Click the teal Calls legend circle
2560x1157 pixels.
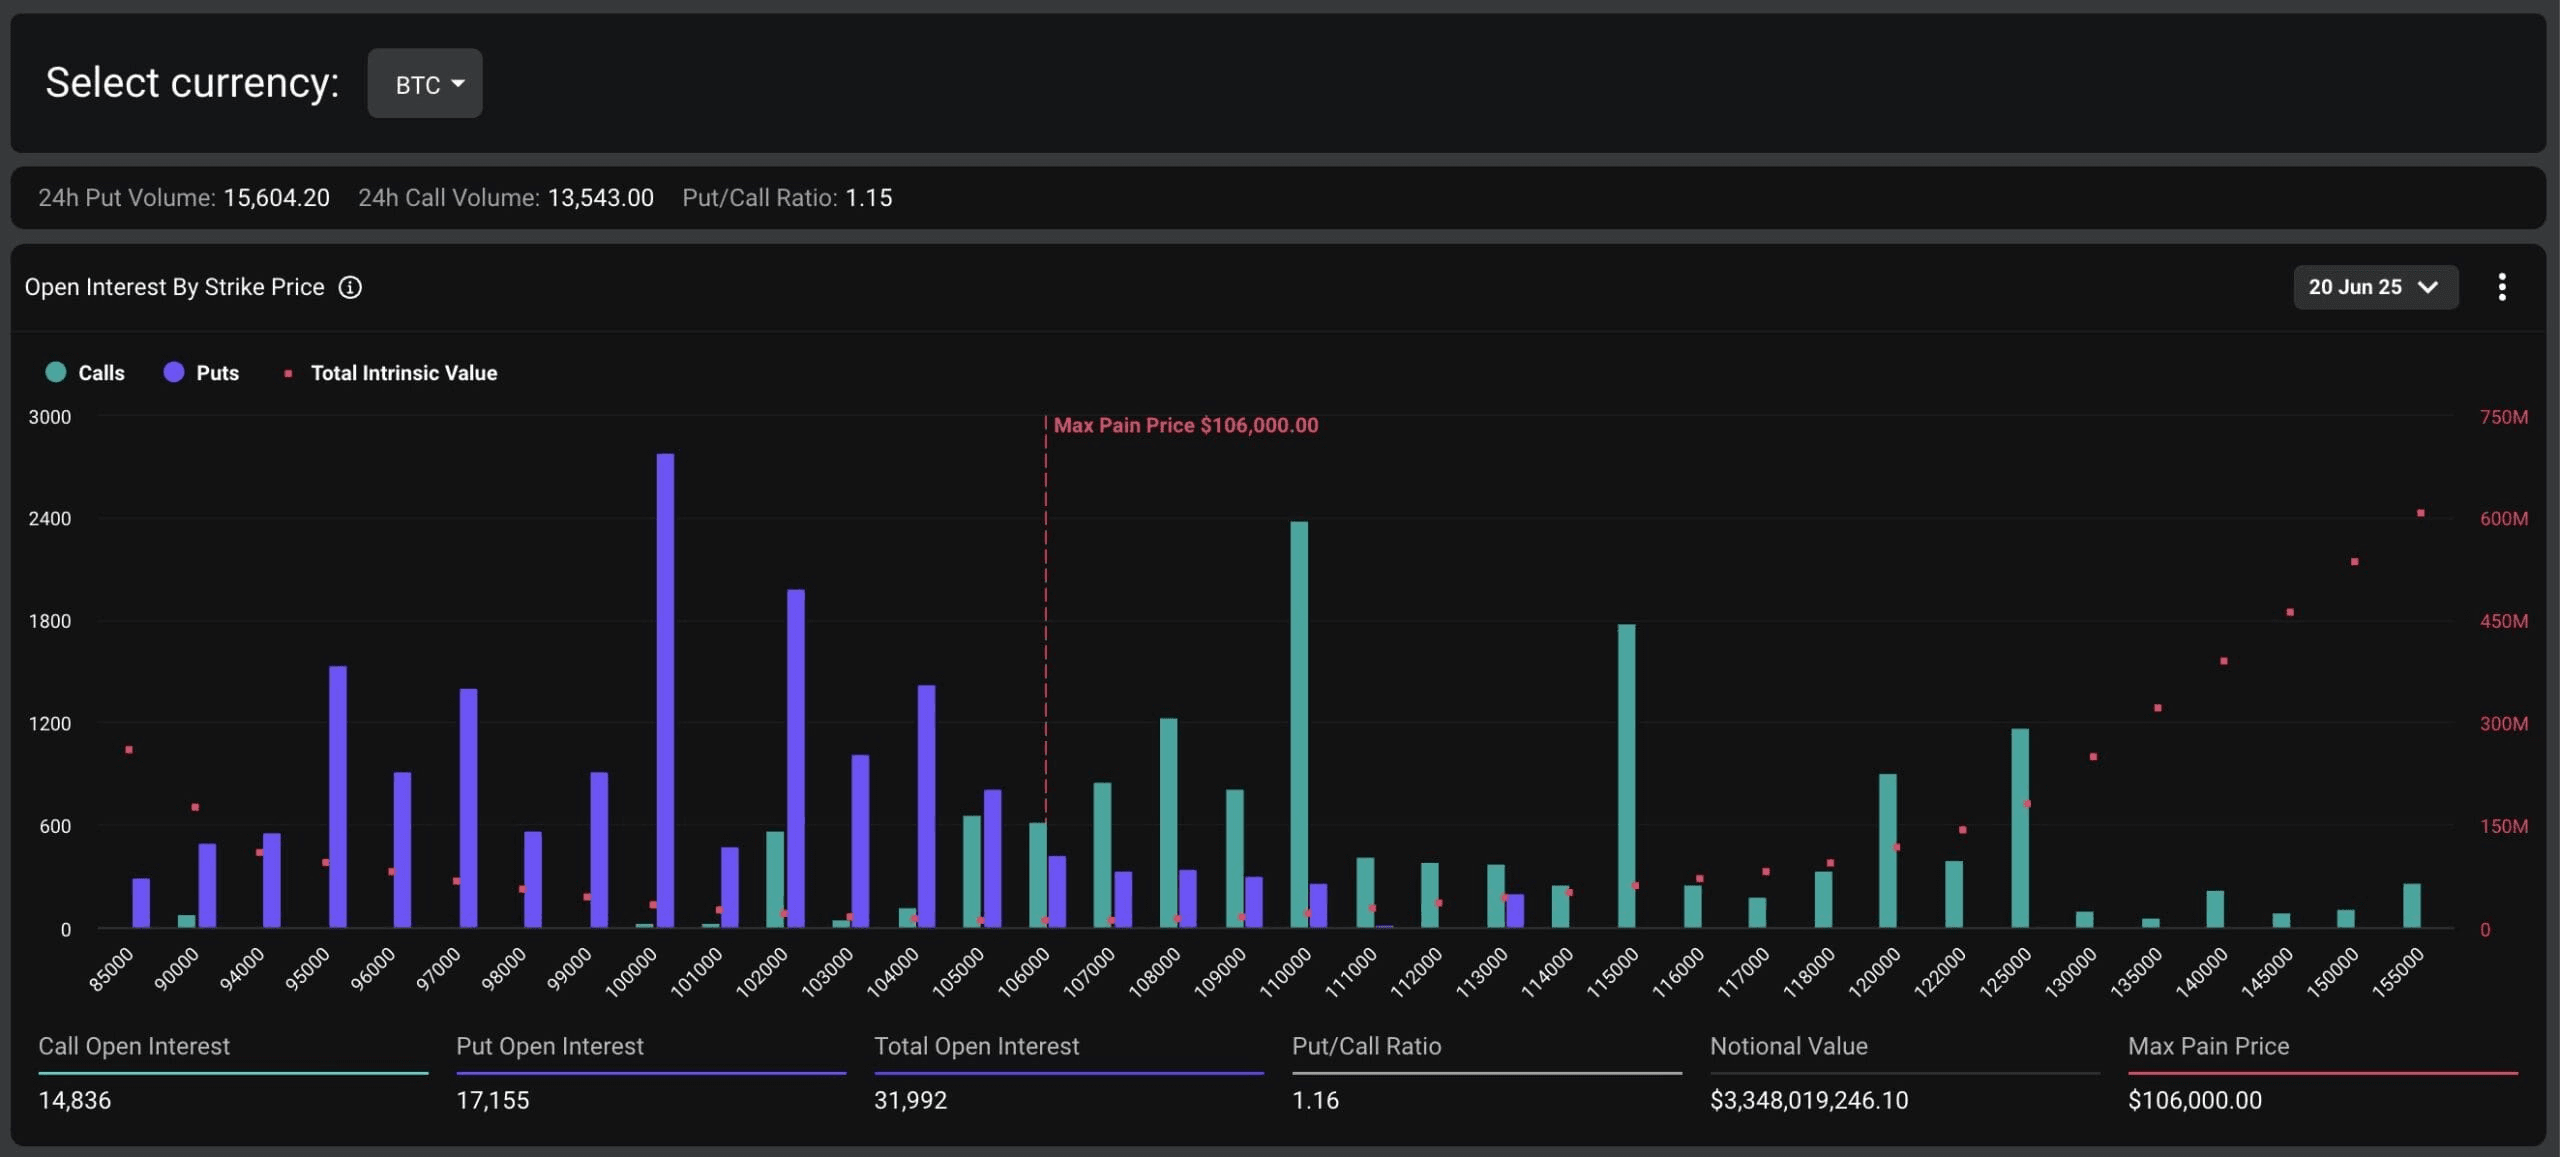tap(56, 372)
